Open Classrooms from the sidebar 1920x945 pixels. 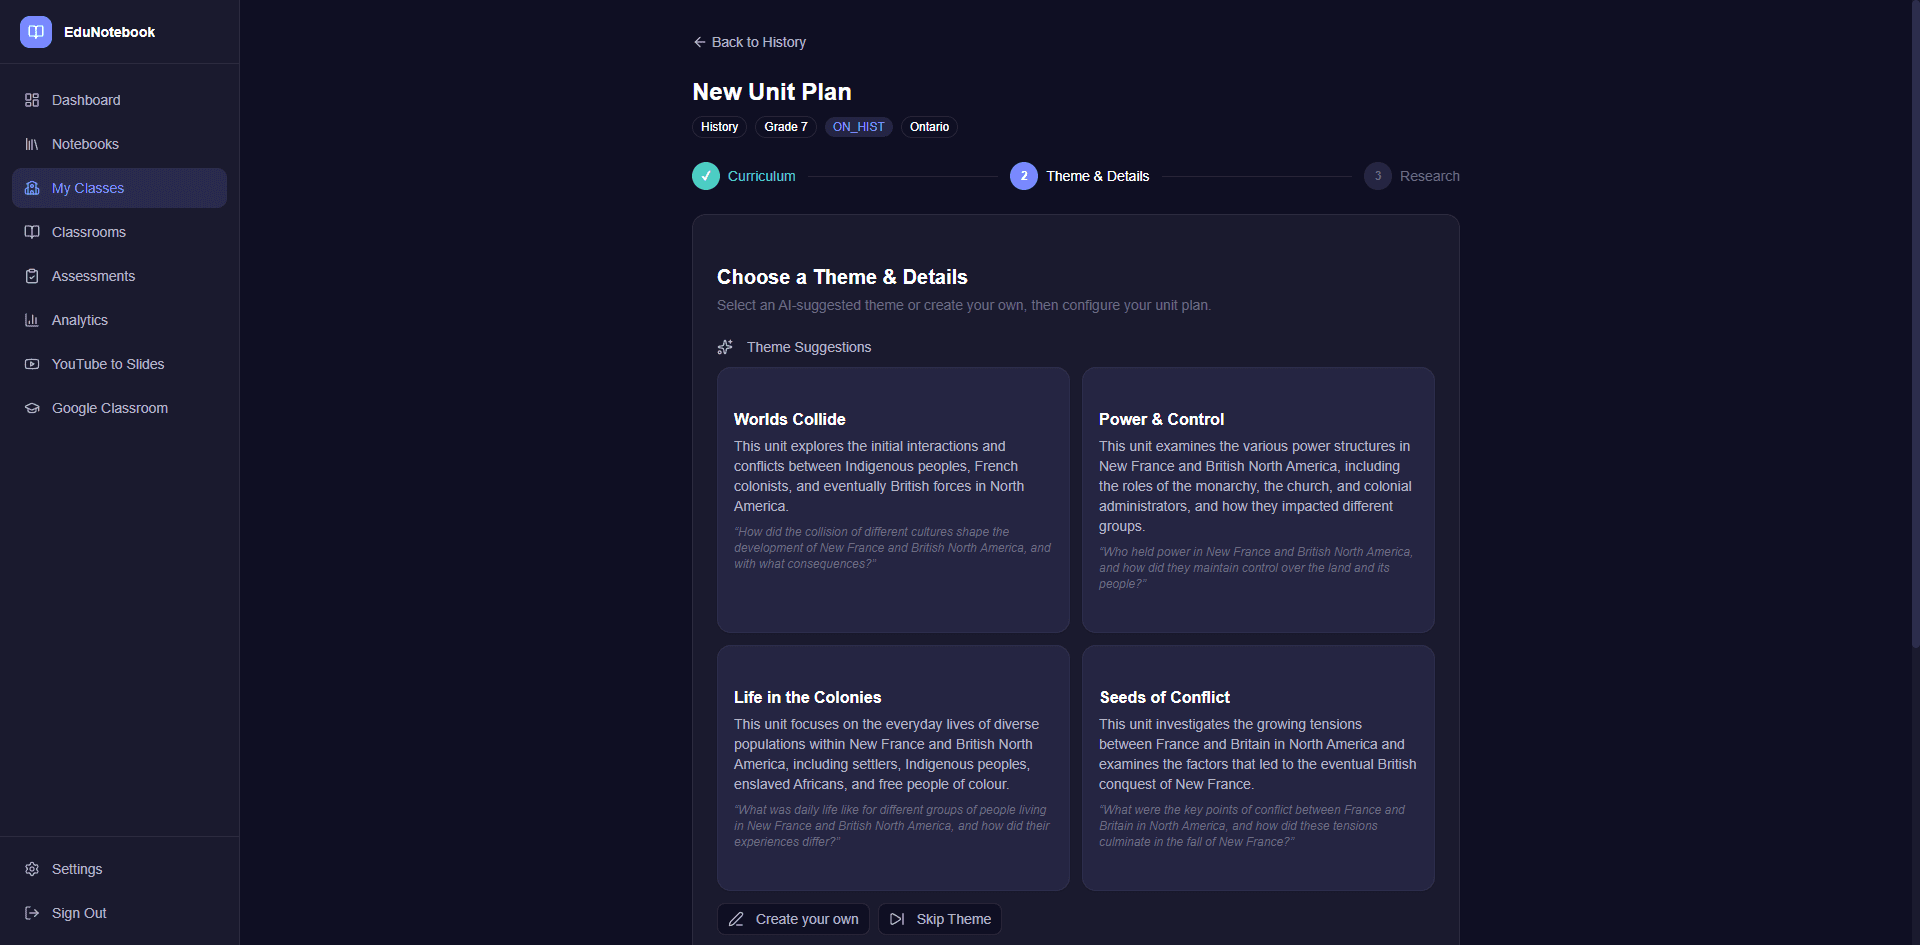(x=89, y=232)
